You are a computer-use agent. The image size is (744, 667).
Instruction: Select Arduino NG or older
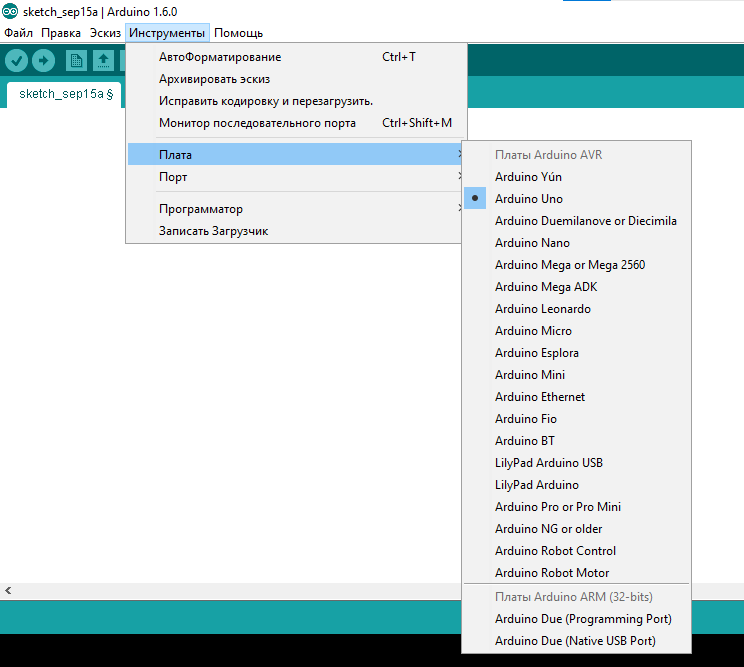[x=577, y=529]
